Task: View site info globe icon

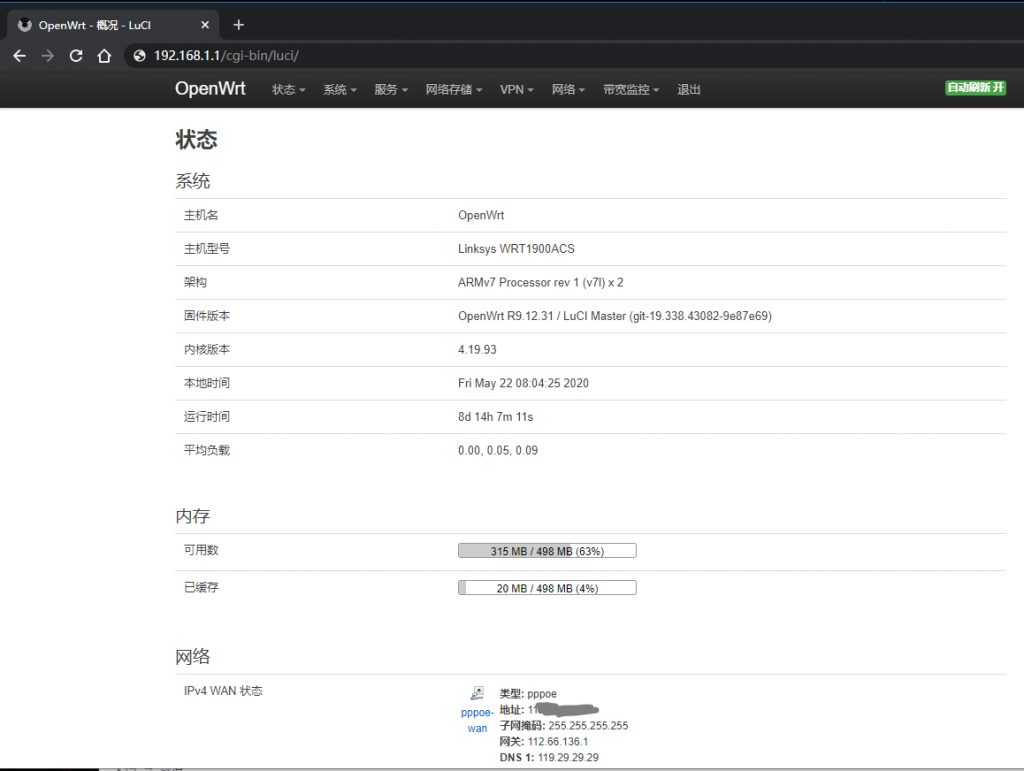Action: (139, 56)
